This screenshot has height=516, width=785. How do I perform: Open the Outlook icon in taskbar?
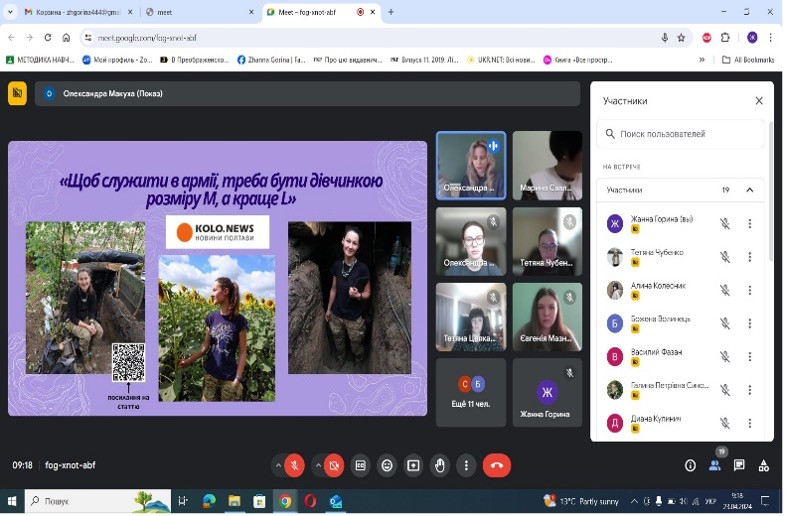pos(335,502)
